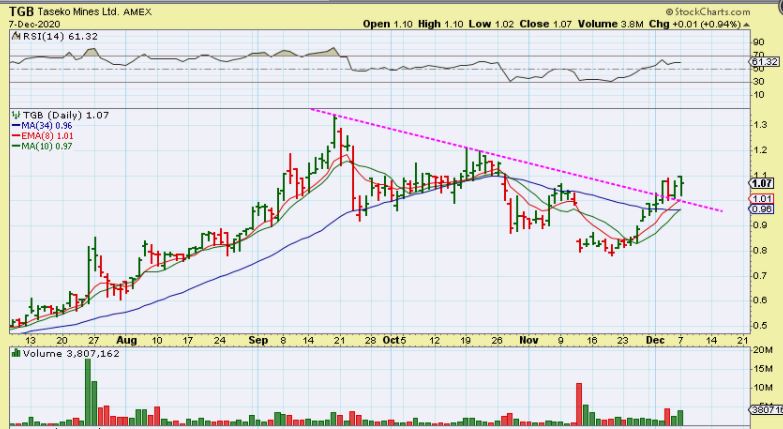This screenshot has height=429, width=783.
Task: Click the 'TGB (Daily) 1.07' legend entry
Action: coord(66,115)
